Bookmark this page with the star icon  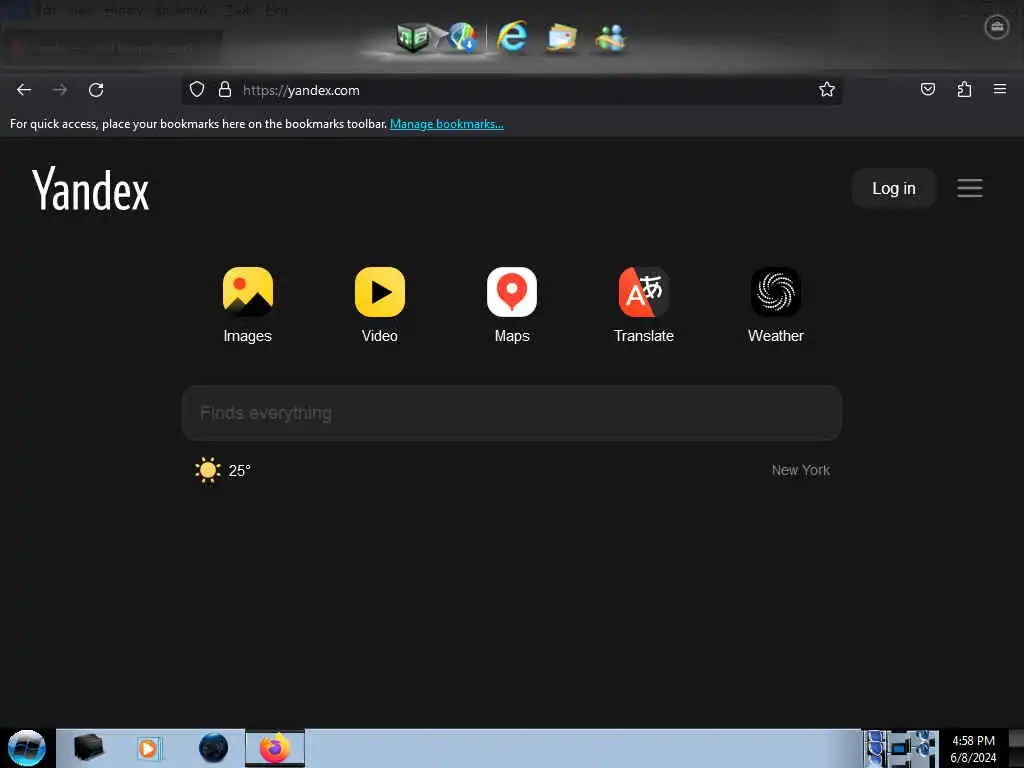click(827, 89)
